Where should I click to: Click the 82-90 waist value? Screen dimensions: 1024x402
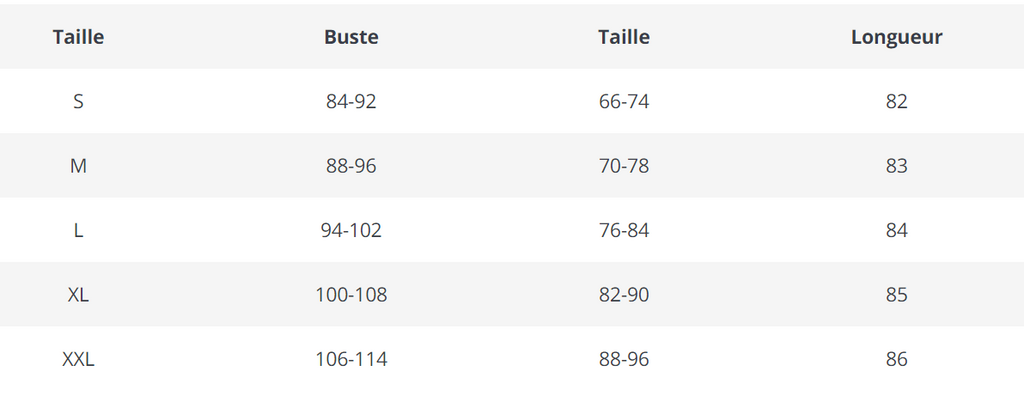tap(624, 295)
